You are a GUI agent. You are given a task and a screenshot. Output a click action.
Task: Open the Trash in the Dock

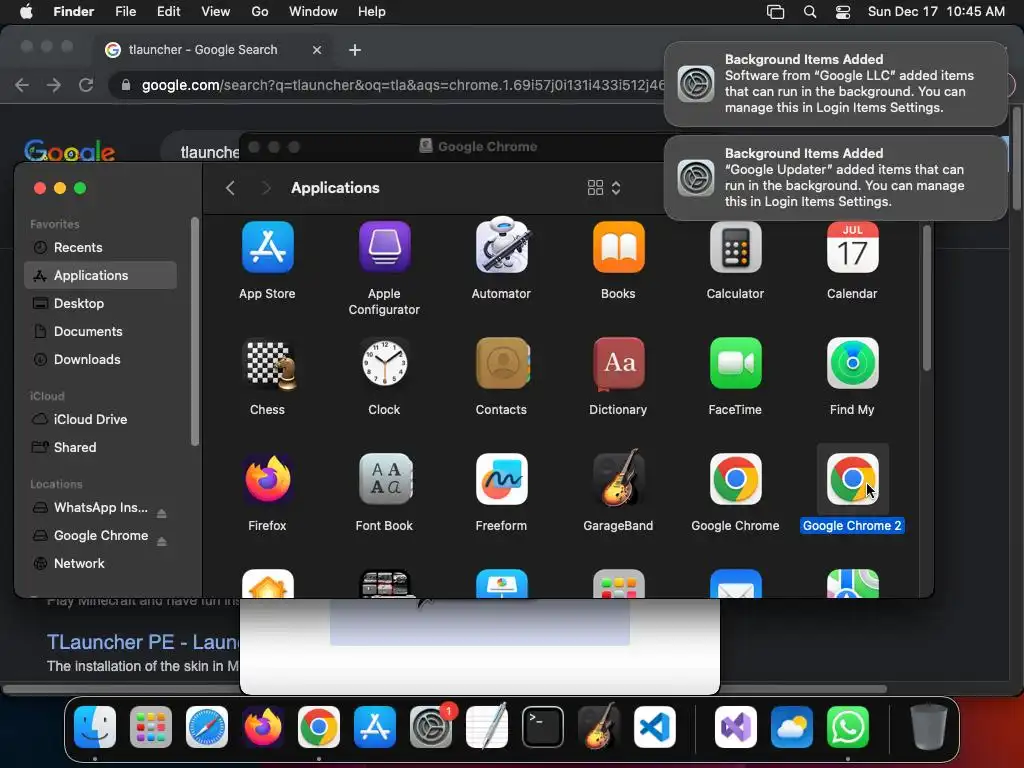929,726
